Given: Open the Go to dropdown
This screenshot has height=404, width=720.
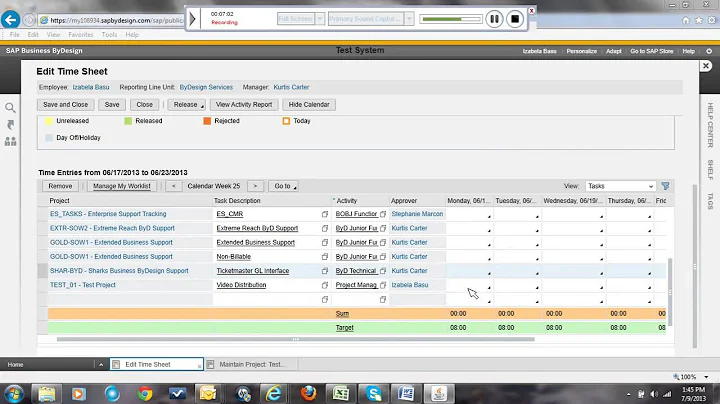Looking at the screenshot, I should click(285, 186).
